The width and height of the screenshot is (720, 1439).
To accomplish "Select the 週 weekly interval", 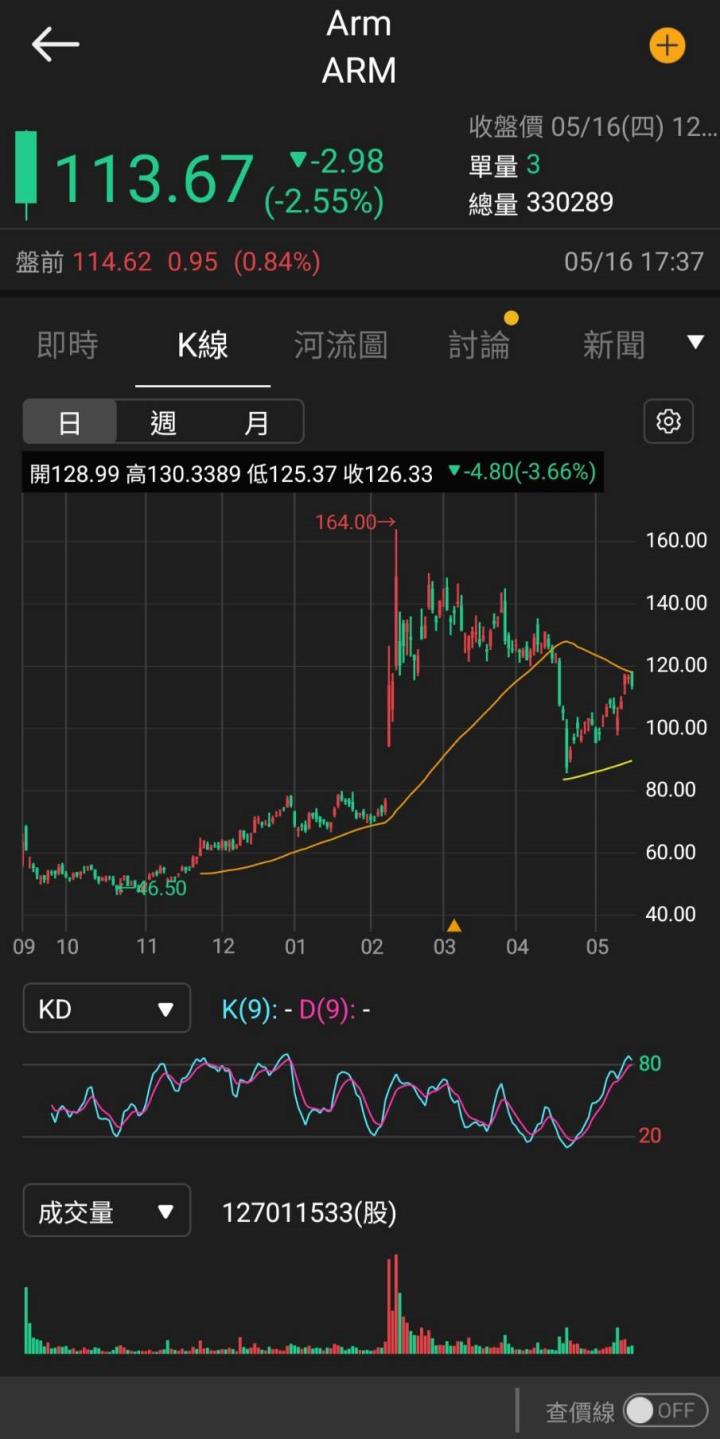I will coord(163,422).
